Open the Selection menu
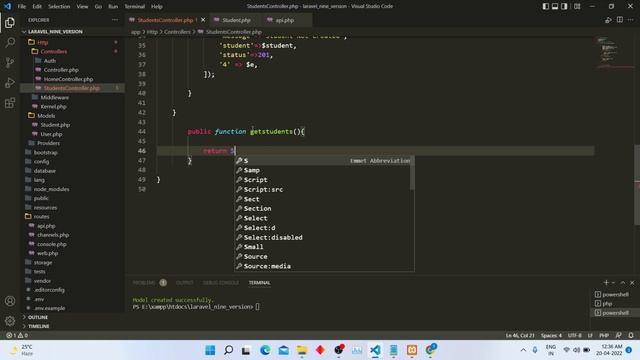Screen dimensions: 640x360 59,7
